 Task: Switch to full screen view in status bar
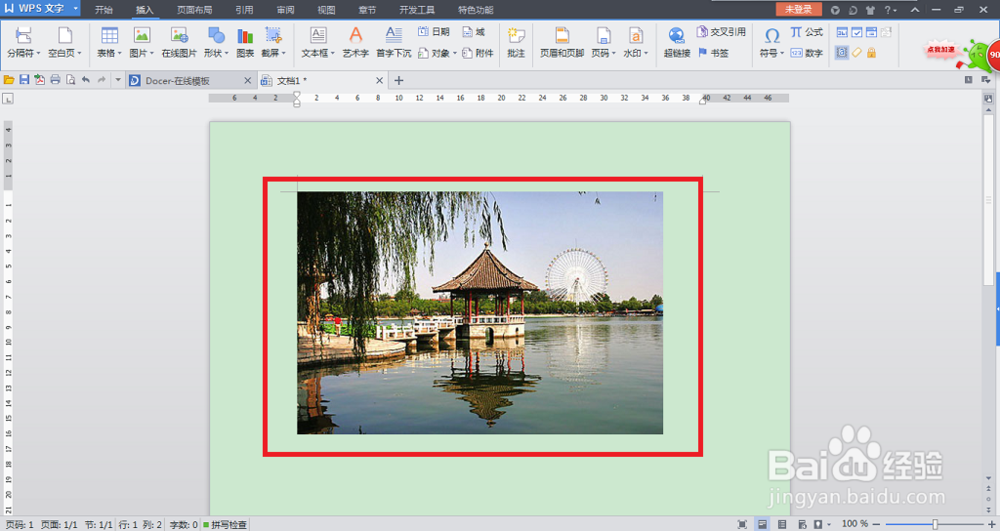click(742, 524)
